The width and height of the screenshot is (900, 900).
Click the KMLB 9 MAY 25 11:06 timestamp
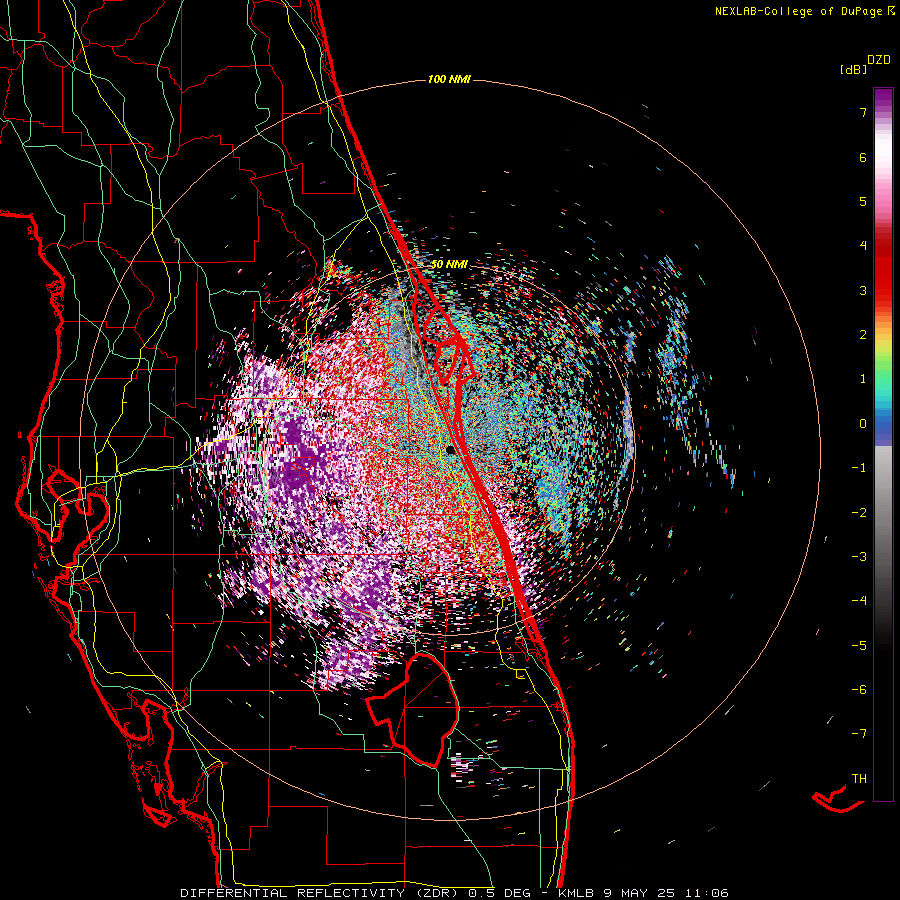[x=643, y=893]
